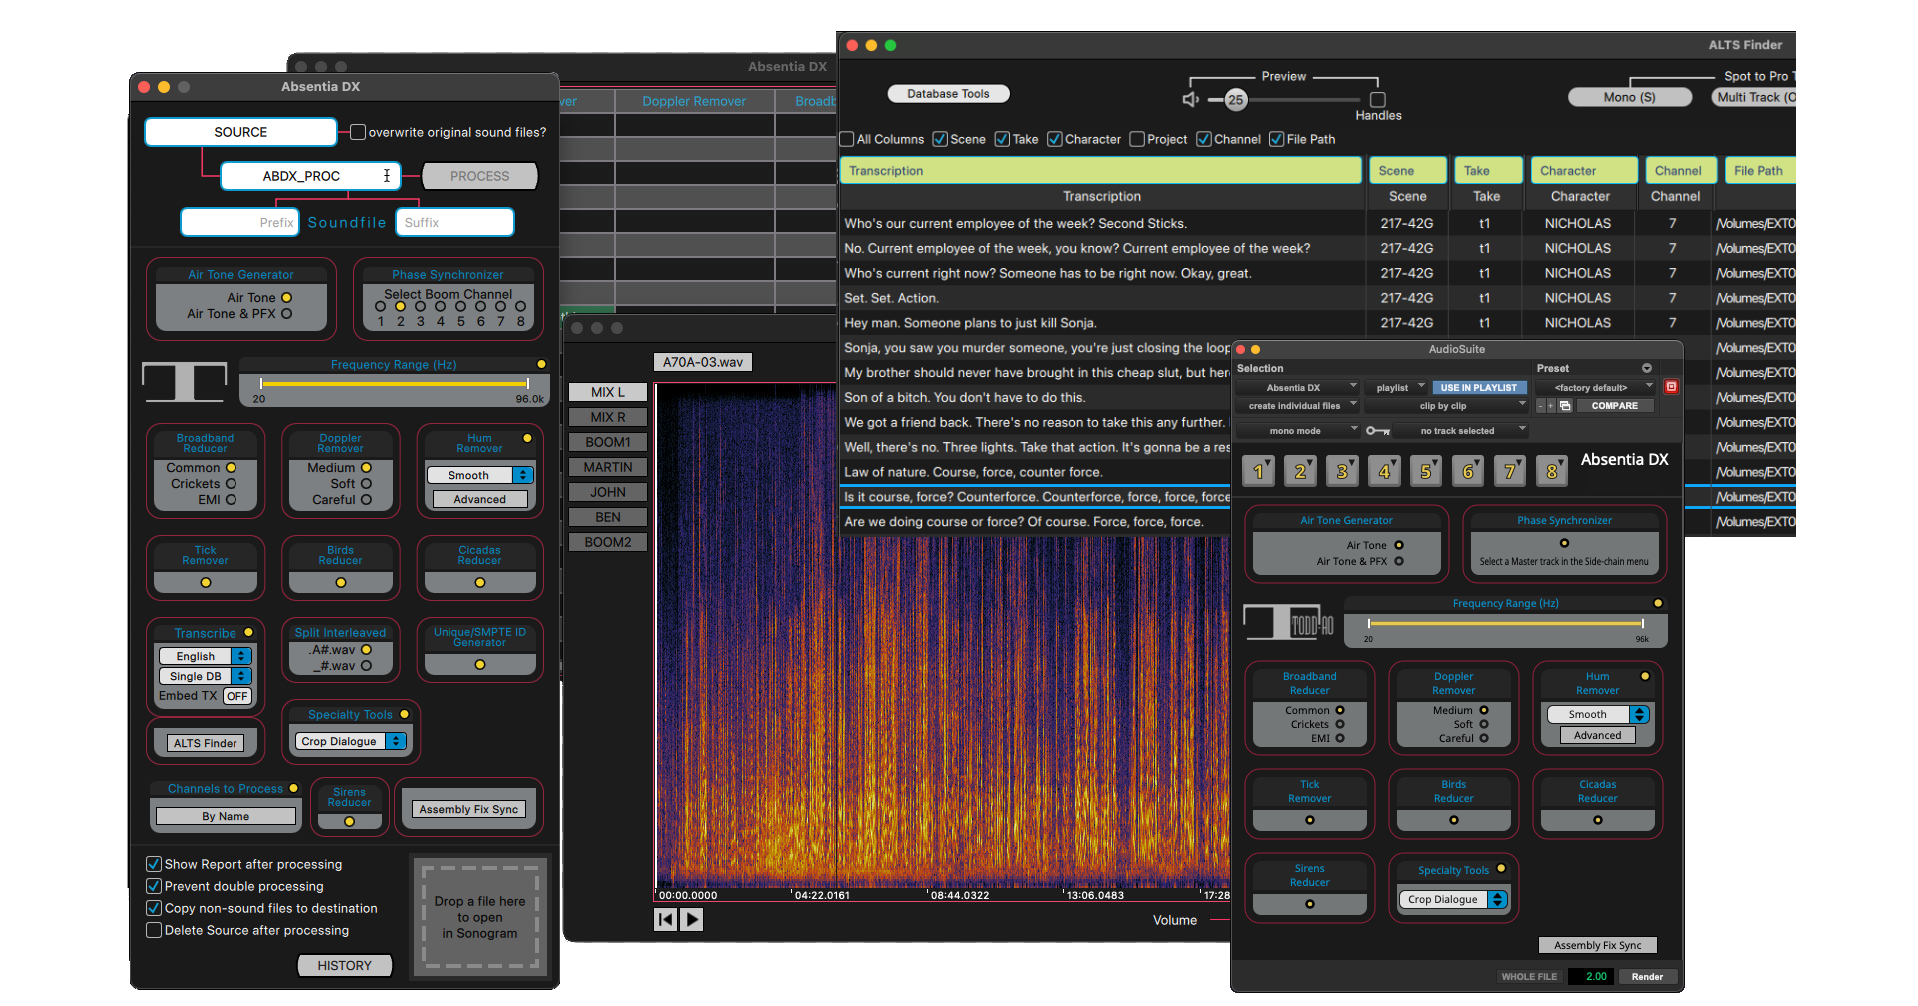Click the red target button in AudioSuite
This screenshot has height=1006, width=1918.
1671,387
